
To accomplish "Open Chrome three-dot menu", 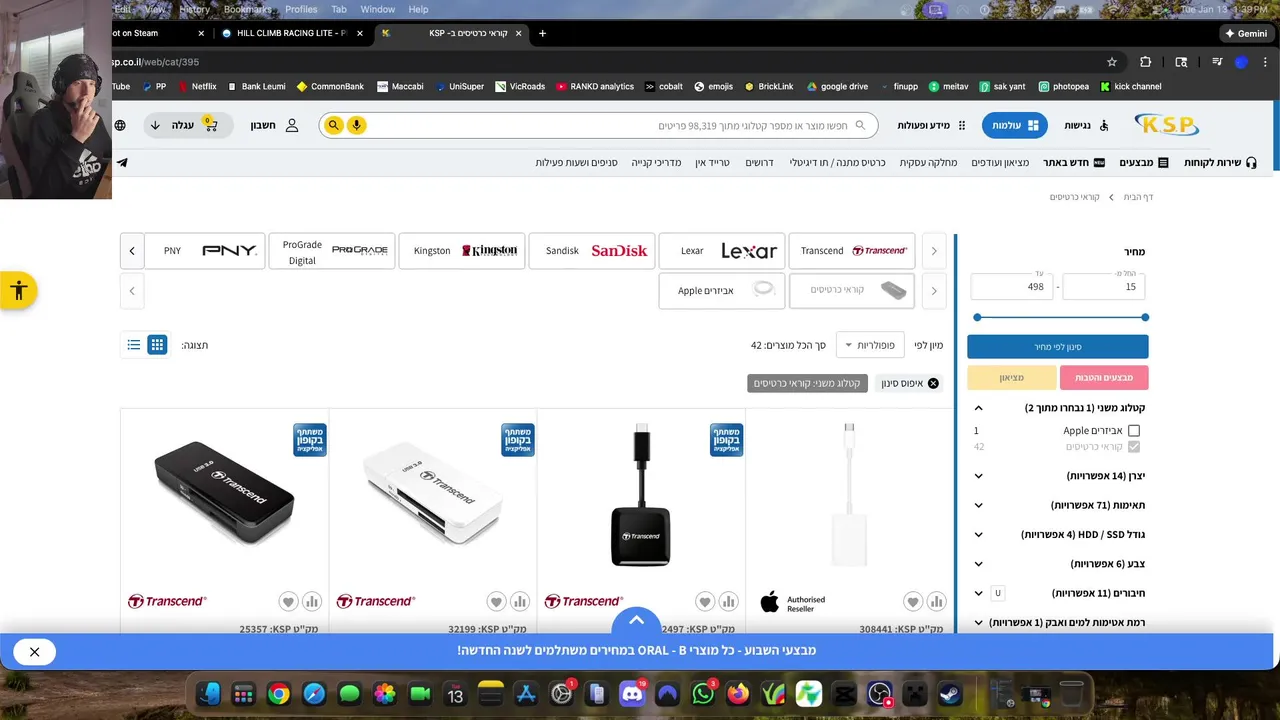I will click(x=1265, y=62).
